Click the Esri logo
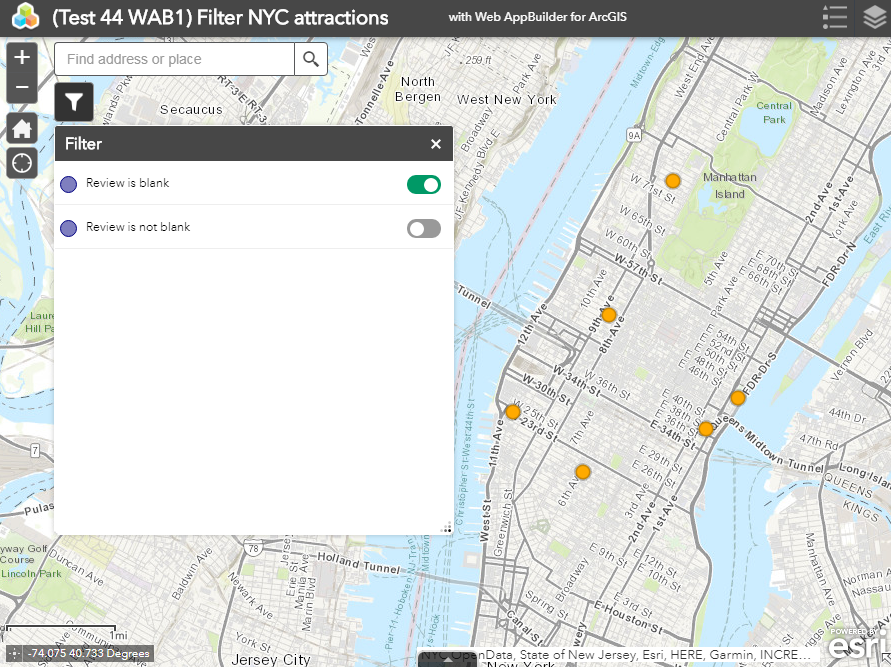 click(x=856, y=645)
